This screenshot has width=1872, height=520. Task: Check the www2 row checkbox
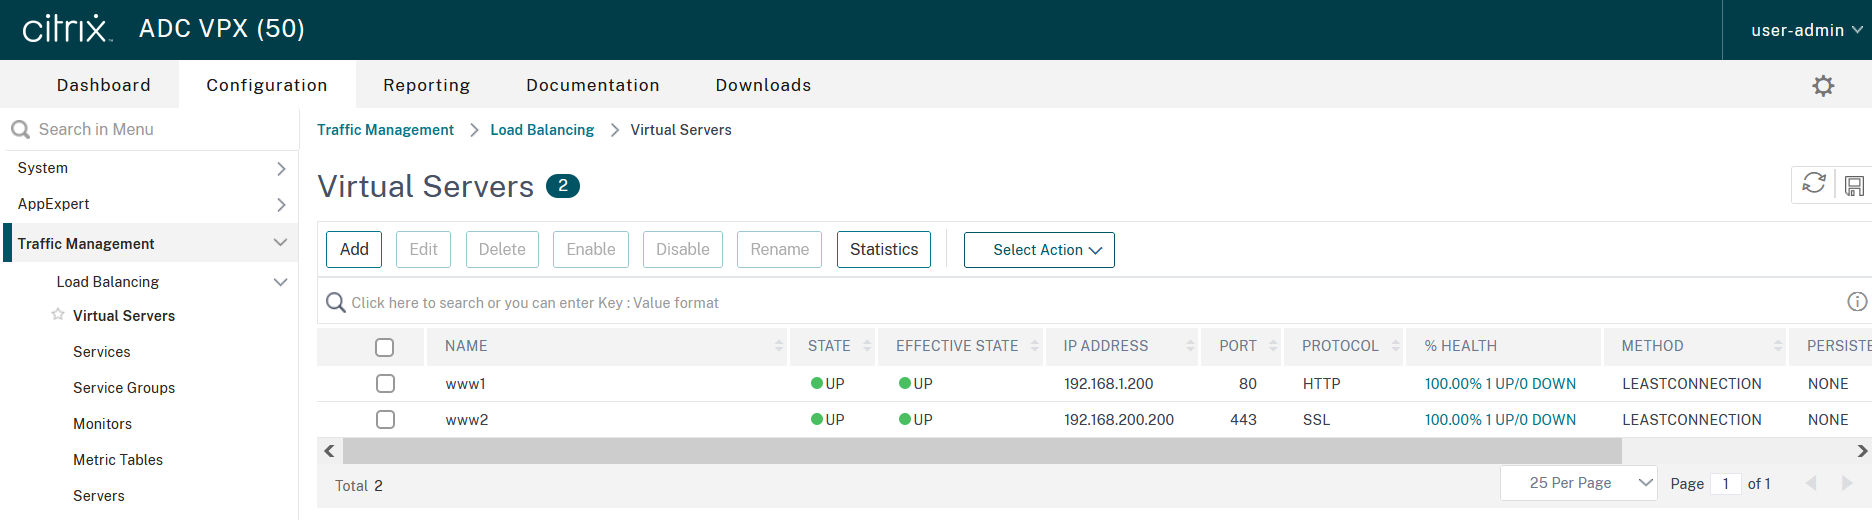point(385,420)
